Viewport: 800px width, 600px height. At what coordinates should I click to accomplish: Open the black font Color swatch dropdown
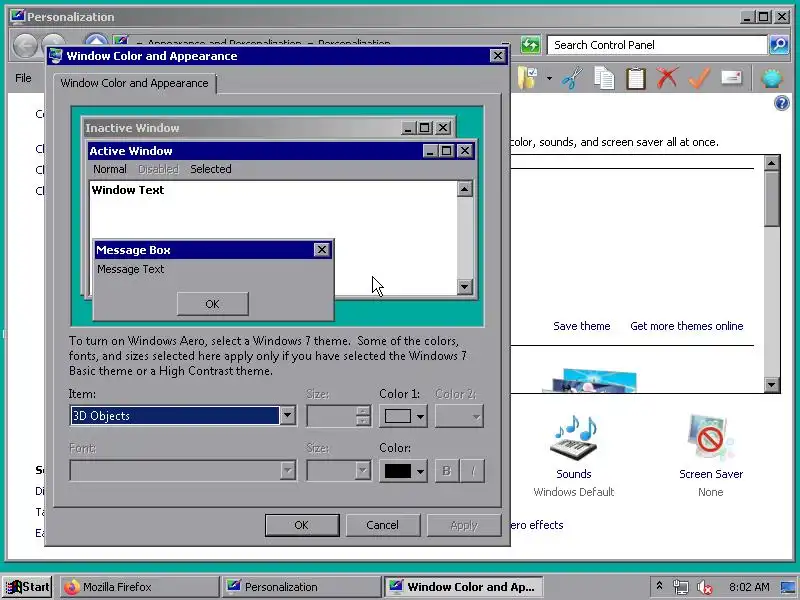point(403,471)
